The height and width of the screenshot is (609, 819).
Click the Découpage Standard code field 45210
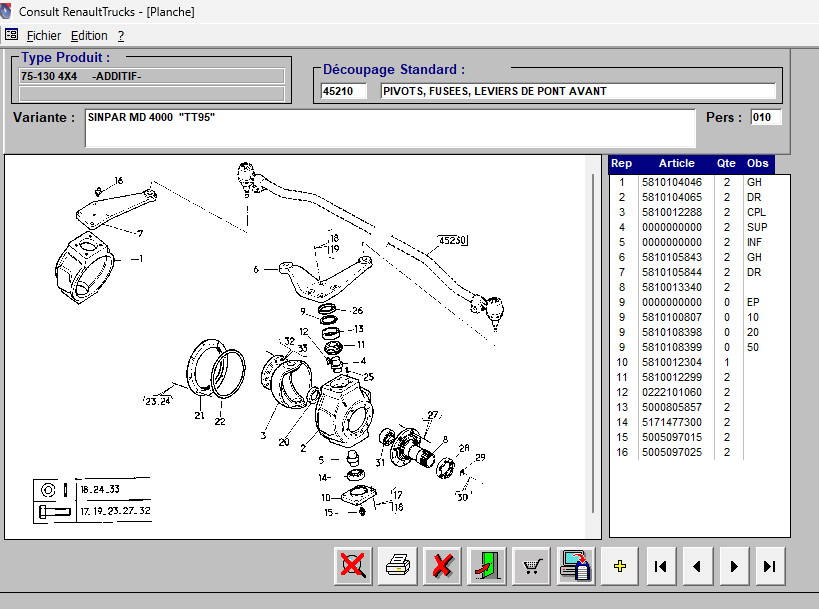(344, 91)
